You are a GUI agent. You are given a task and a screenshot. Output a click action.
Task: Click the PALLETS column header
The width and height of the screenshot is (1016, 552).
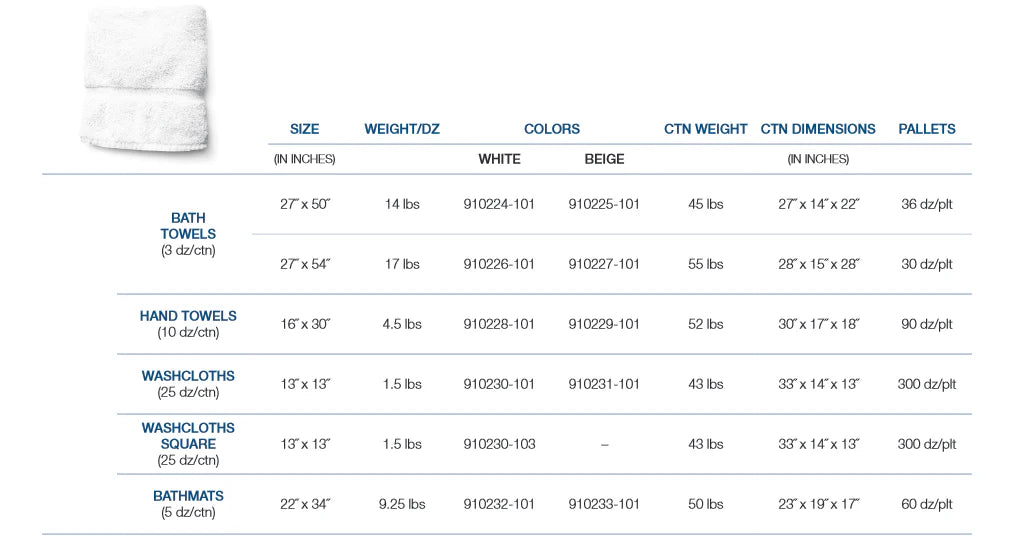[x=927, y=129]
